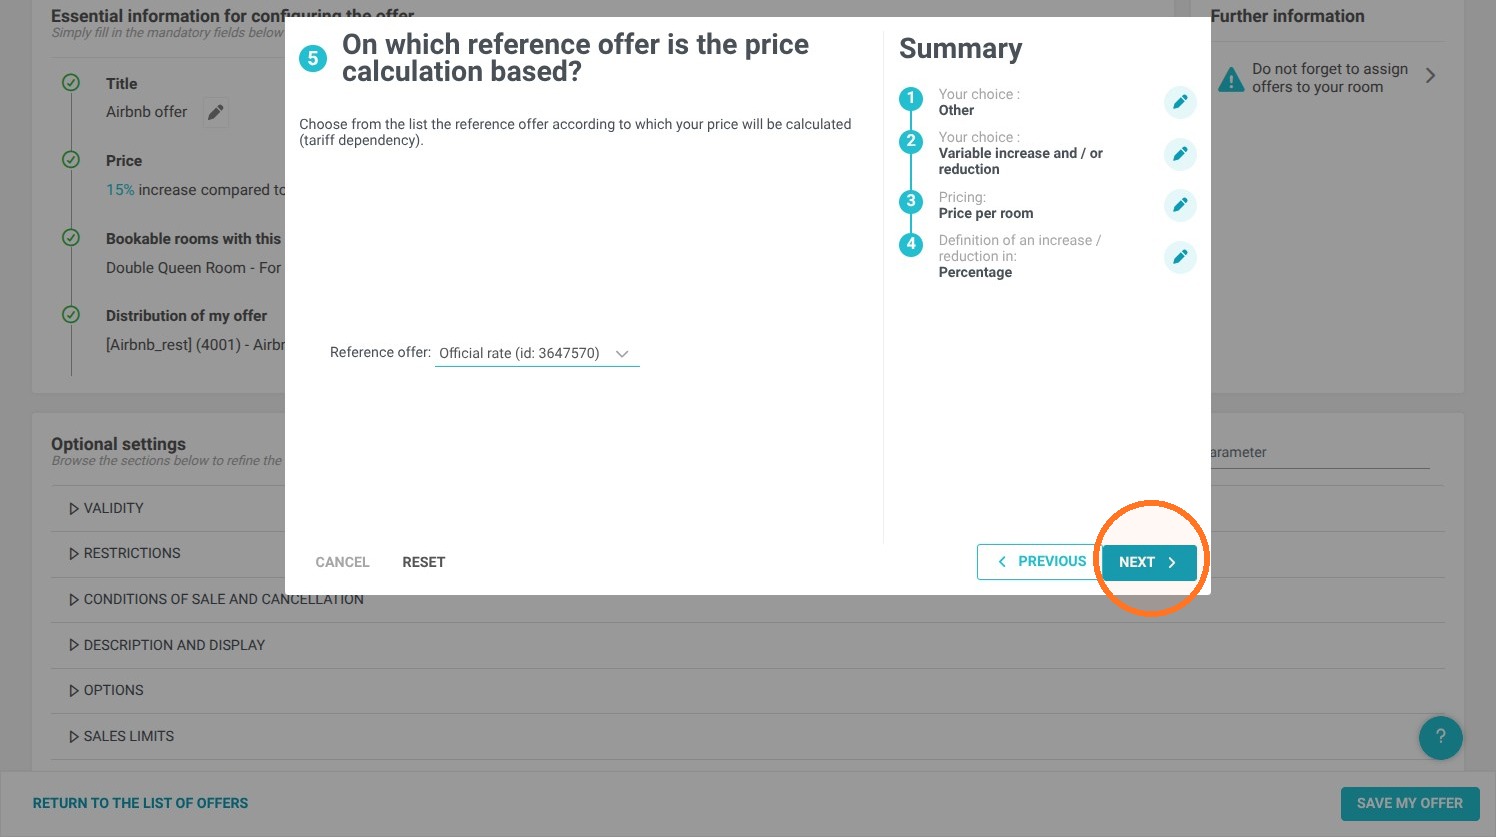Cancel the price wizard dialog

tap(342, 562)
